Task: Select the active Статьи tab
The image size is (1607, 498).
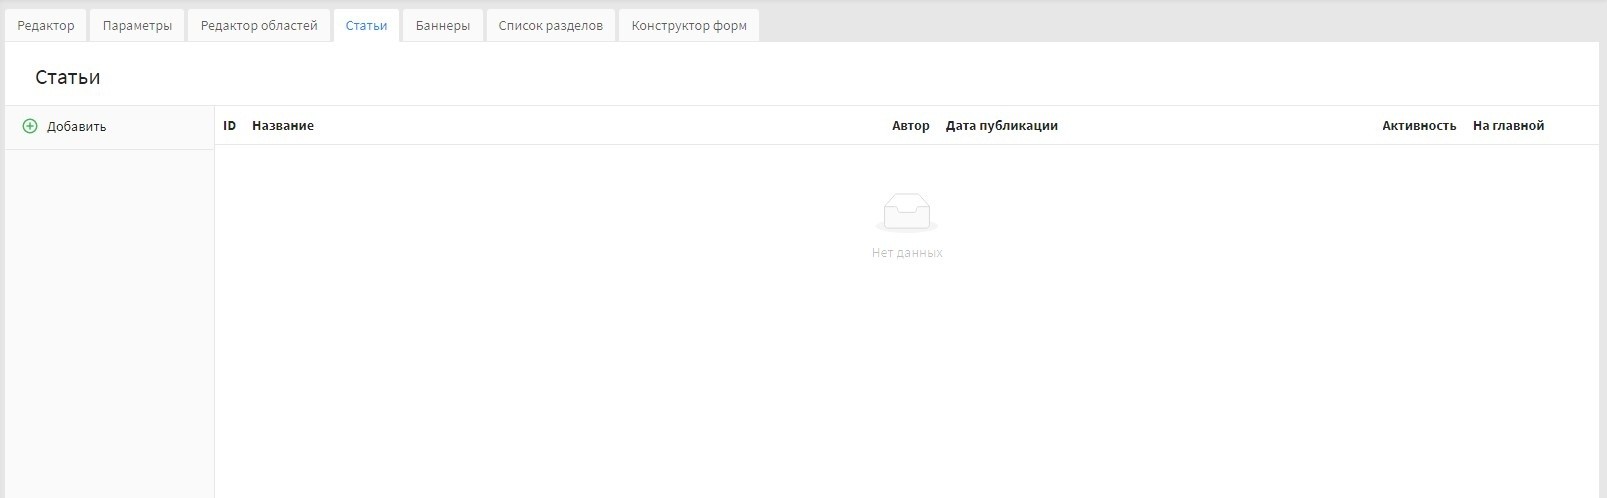Action: click(x=366, y=26)
